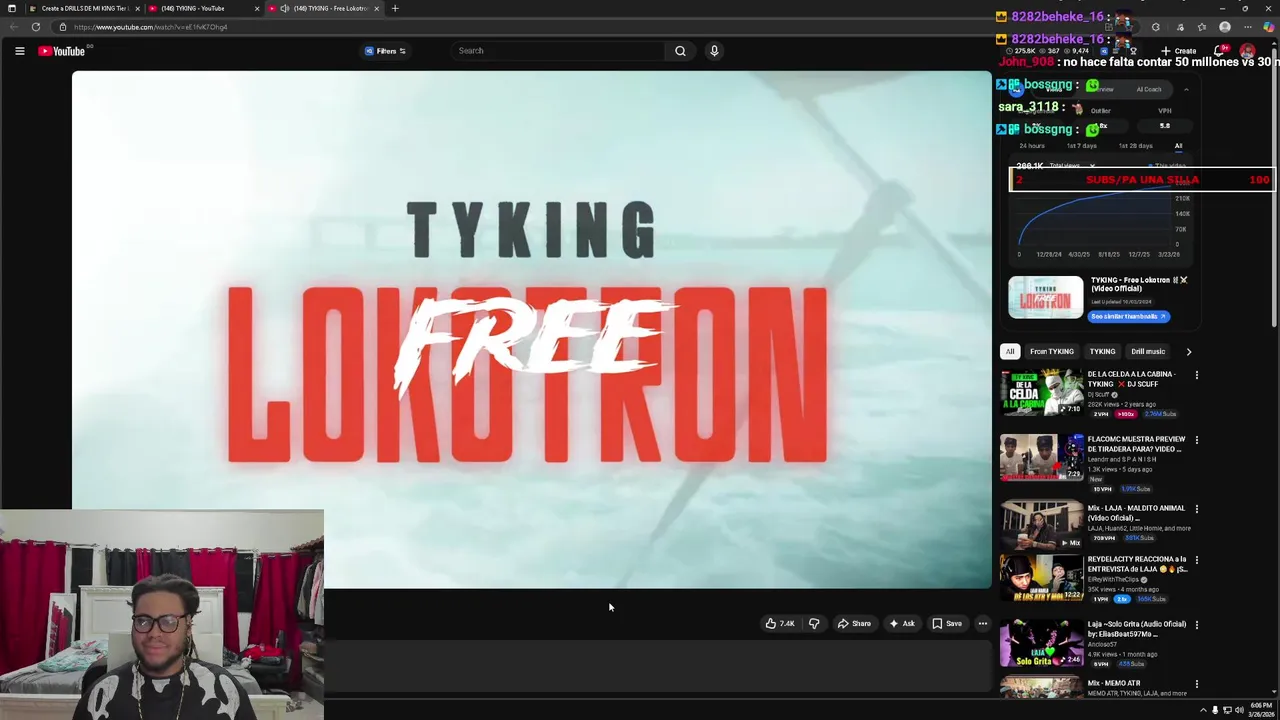Open a new browser tab
This screenshot has width=1280, height=720.
tap(395, 8)
